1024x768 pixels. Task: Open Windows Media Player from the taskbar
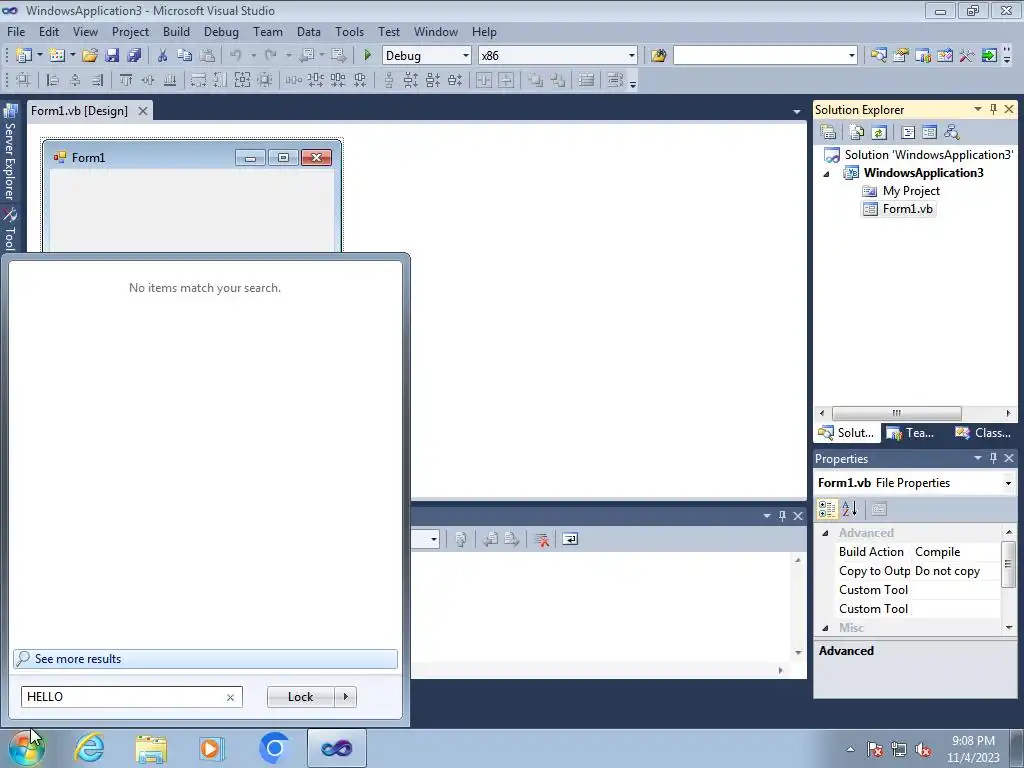tap(211, 748)
